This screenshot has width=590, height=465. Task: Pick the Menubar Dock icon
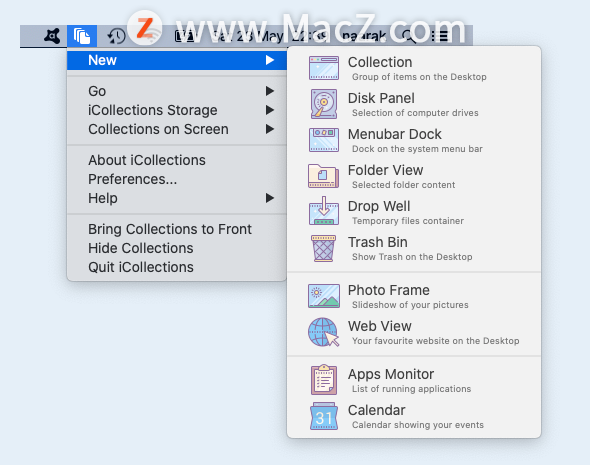tap(324, 140)
